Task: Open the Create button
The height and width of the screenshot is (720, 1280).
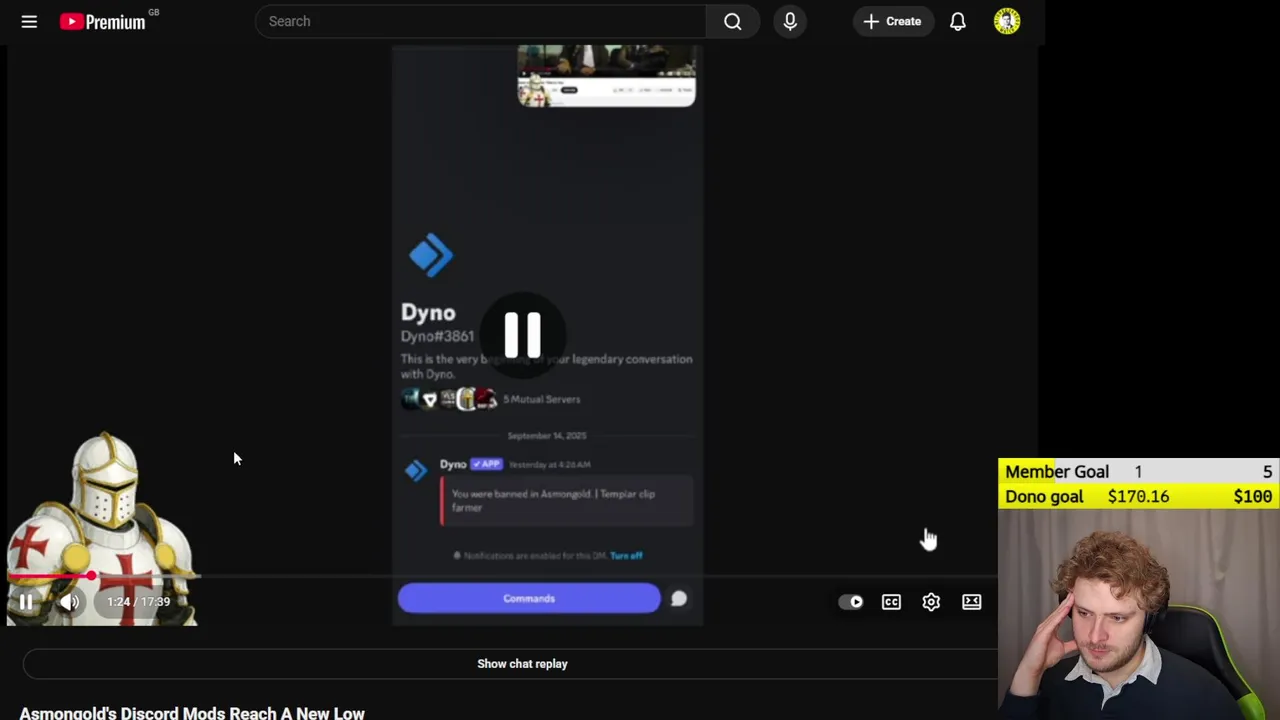Action: coord(893,21)
